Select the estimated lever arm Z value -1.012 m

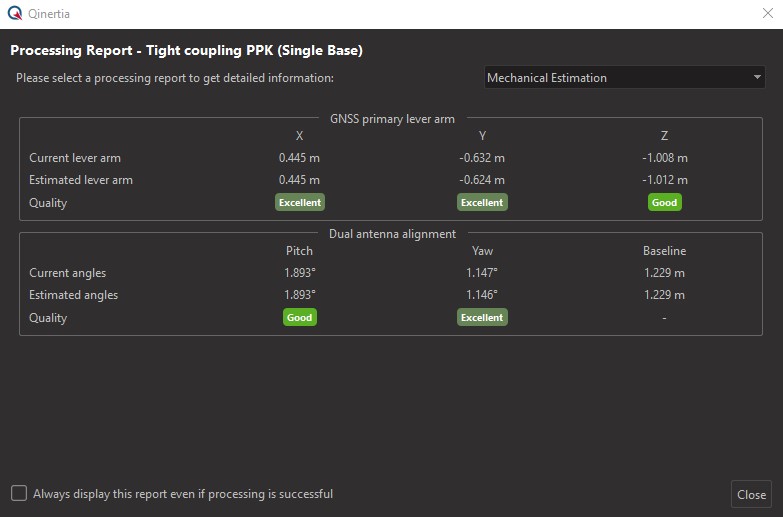[x=664, y=180]
